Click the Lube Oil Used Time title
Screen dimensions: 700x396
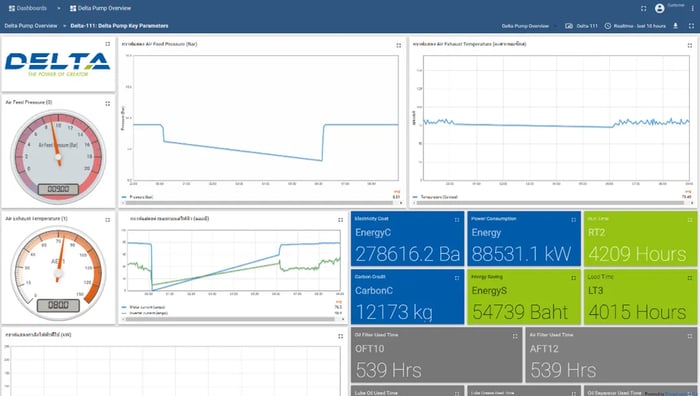pos(376,393)
